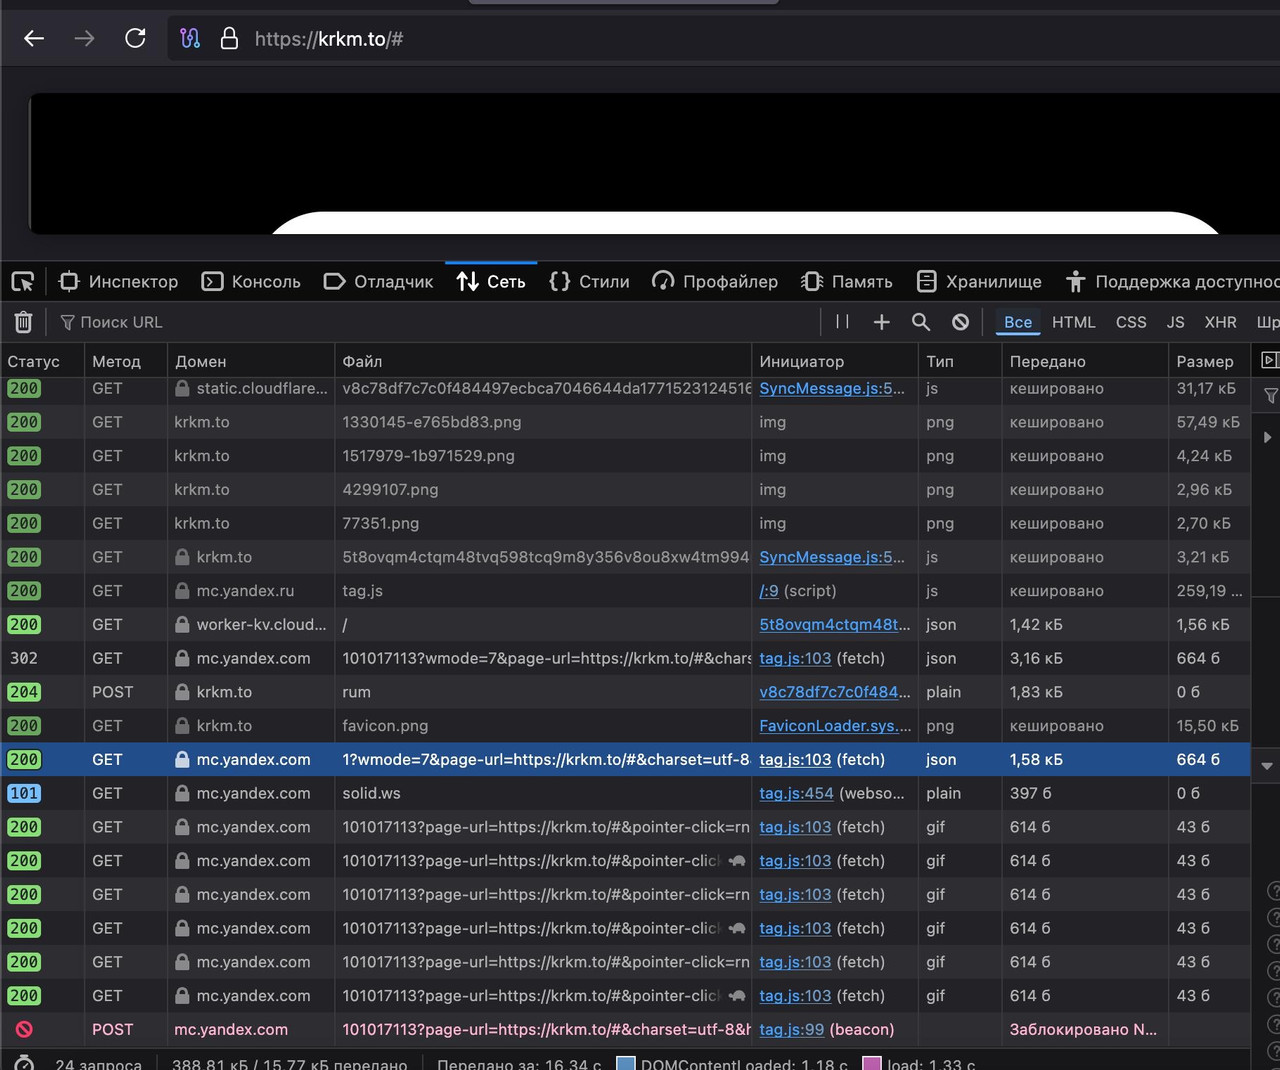Select the 4299107.png request
This screenshot has width=1280, height=1070.
pos(625,490)
